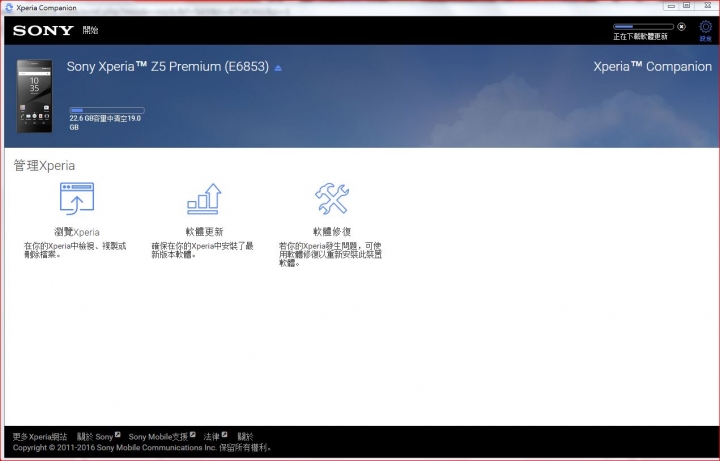Click the Xperia Z5 phone thumbnail

click(x=34, y=96)
